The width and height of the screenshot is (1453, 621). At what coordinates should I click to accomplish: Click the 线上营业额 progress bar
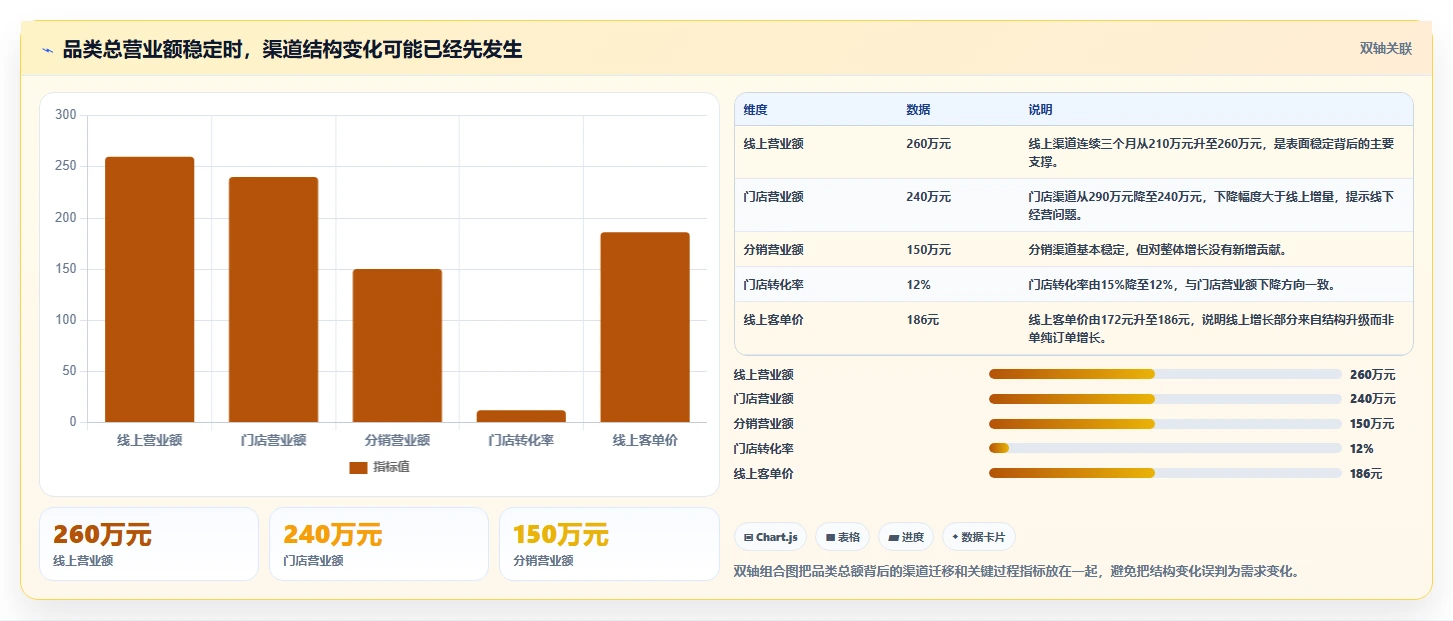click(x=1165, y=374)
